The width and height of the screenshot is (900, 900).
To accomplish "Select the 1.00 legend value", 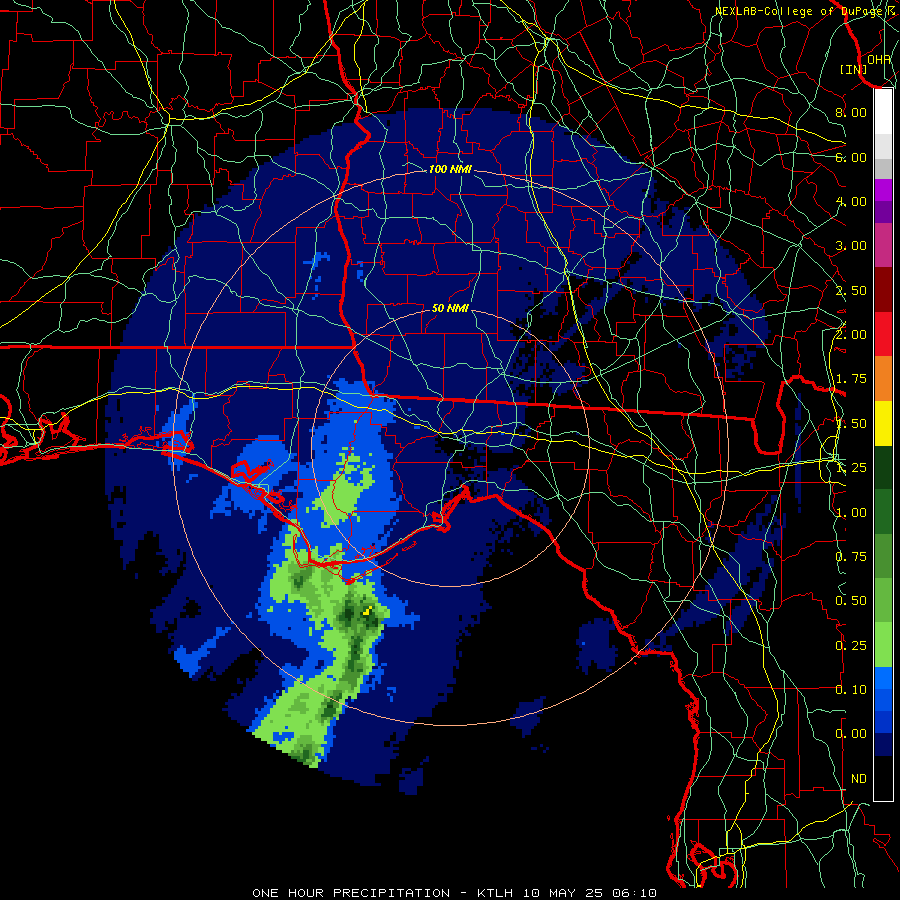I will click(x=851, y=513).
